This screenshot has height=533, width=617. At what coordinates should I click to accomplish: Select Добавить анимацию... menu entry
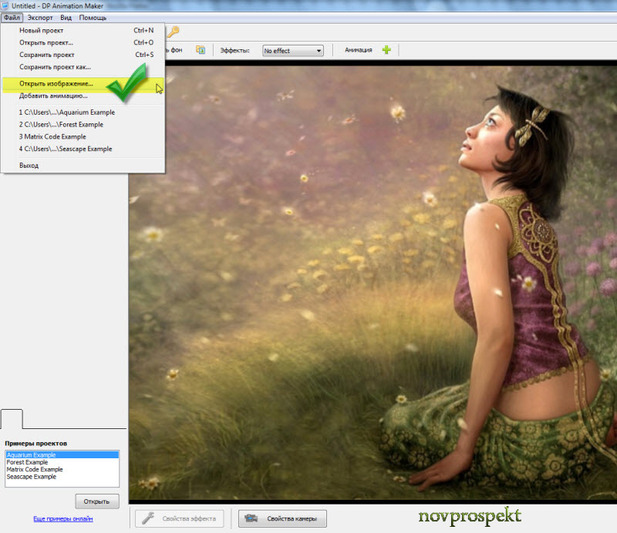pos(83,96)
